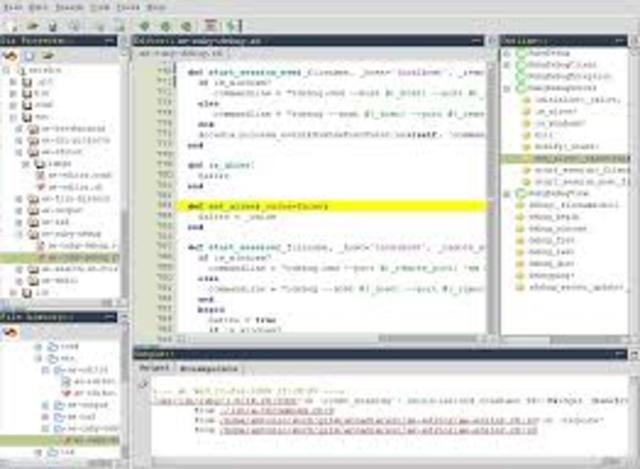This screenshot has height=469, width=640.
Task: Select is_alive? in the outline panel
Action: 556,111
